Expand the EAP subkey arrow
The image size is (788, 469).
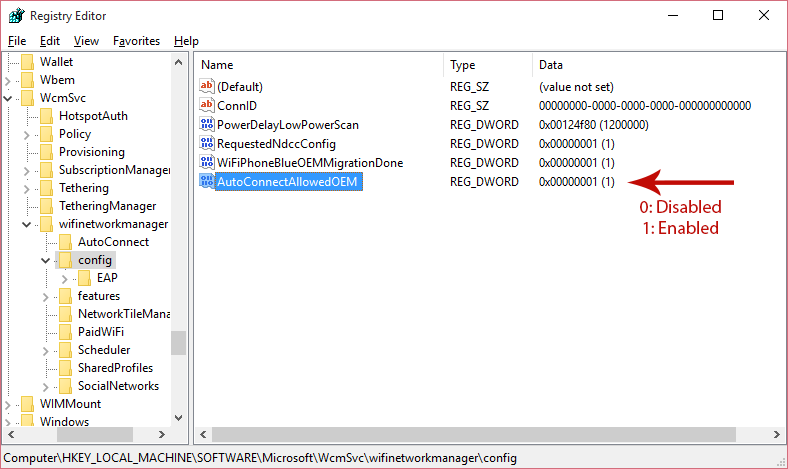[65, 278]
